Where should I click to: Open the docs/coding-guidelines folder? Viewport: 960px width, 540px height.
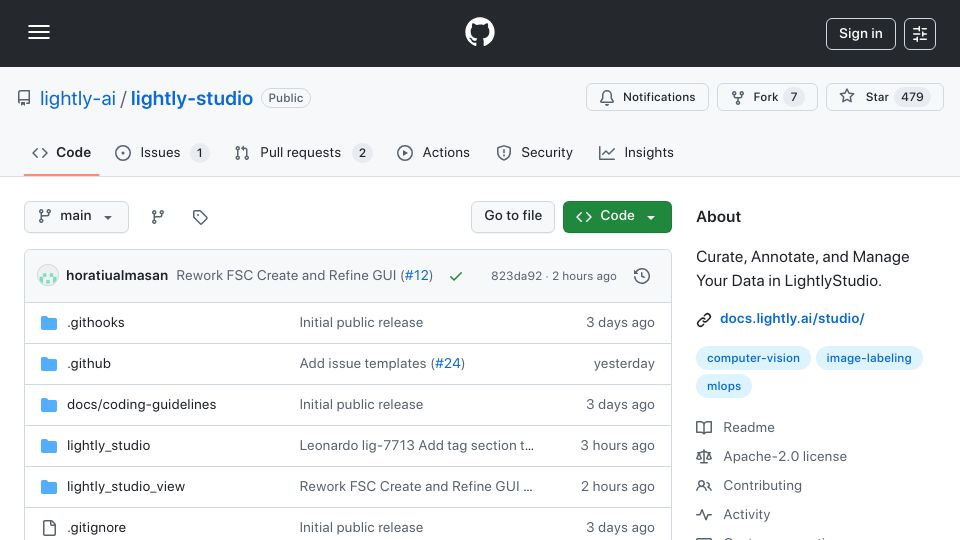(x=141, y=405)
